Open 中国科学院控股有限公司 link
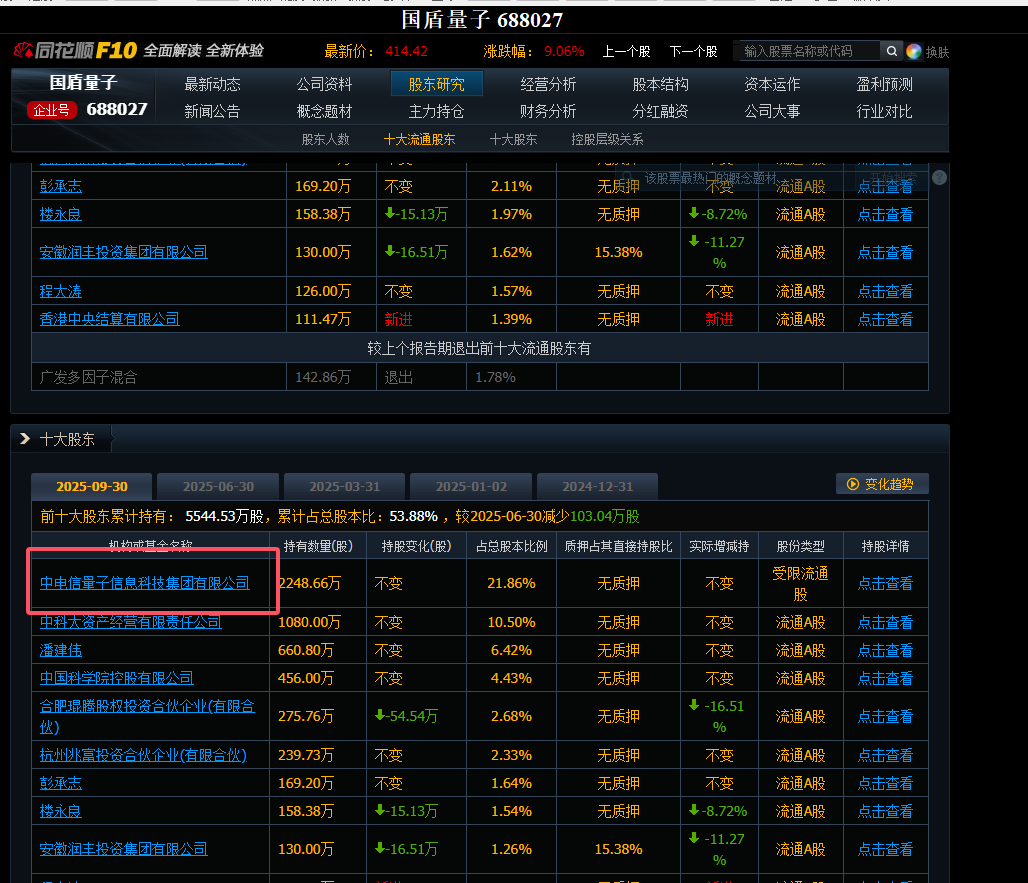 (x=117, y=677)
